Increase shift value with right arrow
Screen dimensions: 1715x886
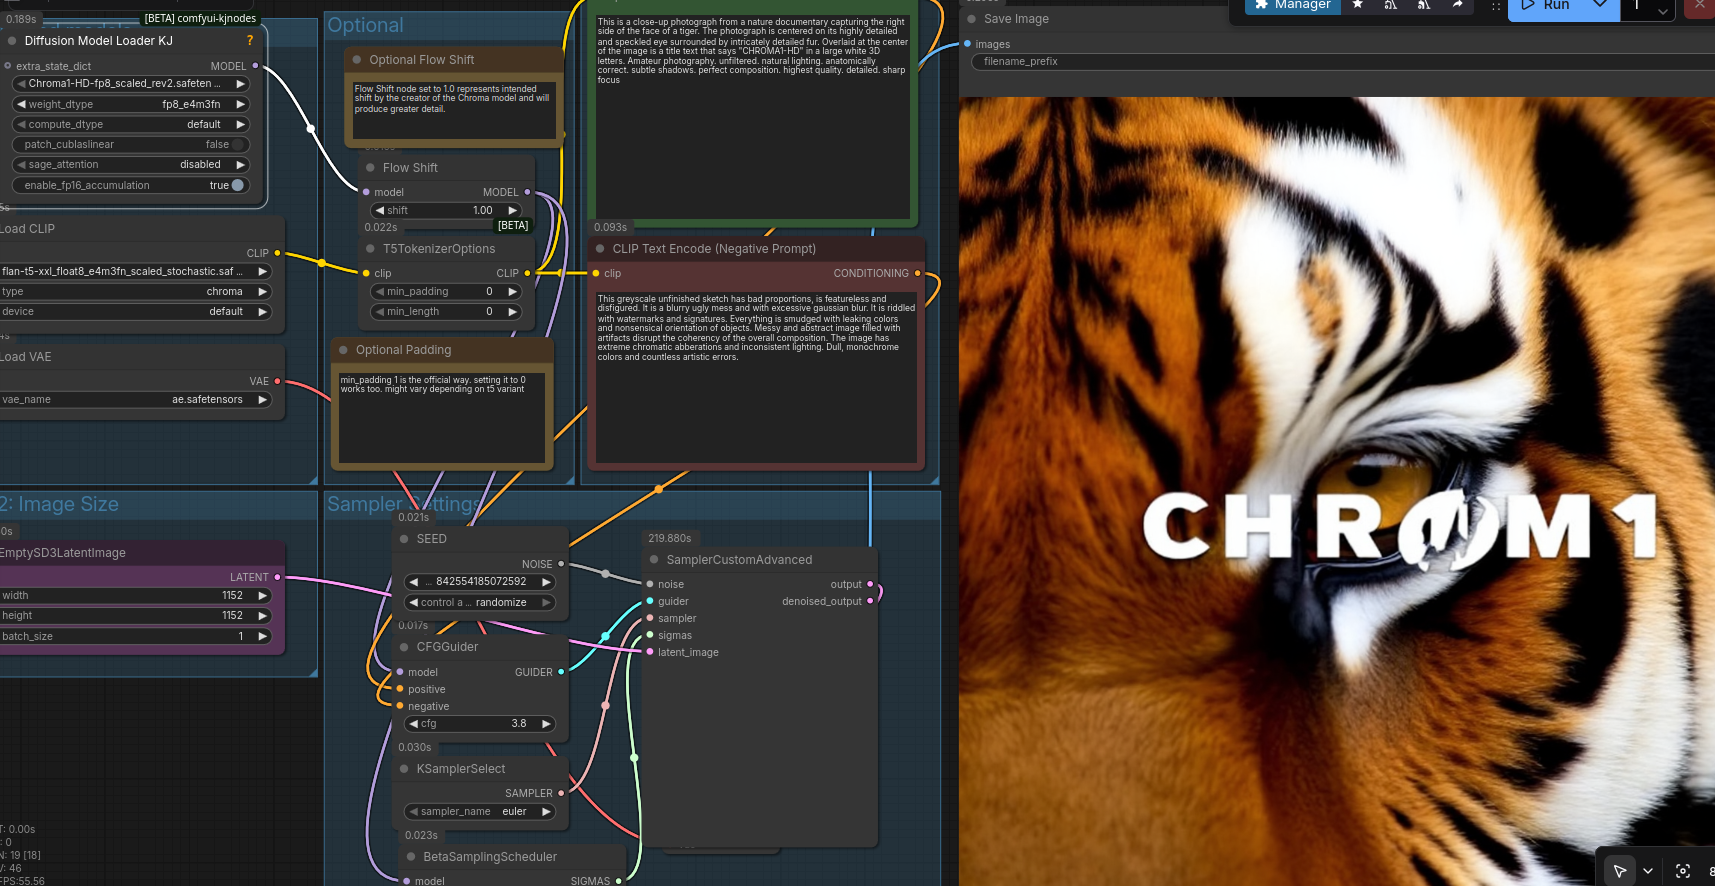(x=513, y=210)
